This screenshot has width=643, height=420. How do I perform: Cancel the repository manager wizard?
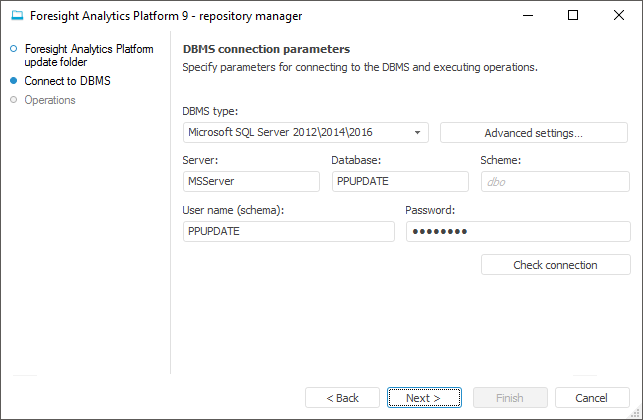591,398
